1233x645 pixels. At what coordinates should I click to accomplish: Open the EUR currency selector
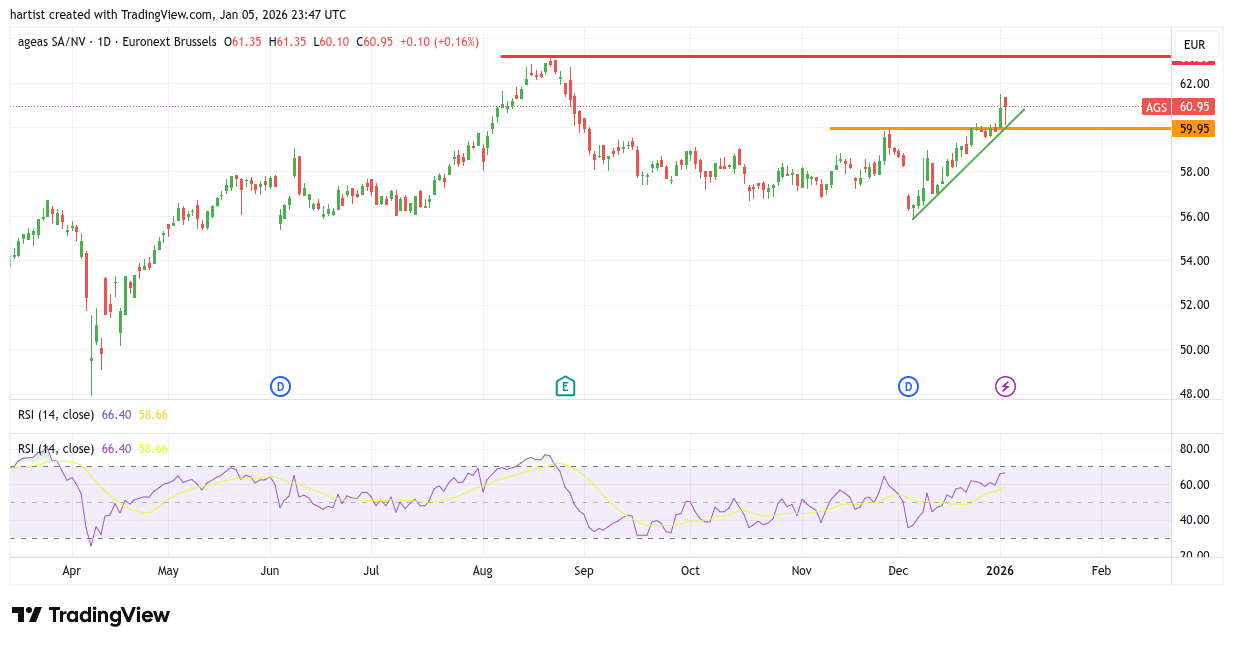1194,45
